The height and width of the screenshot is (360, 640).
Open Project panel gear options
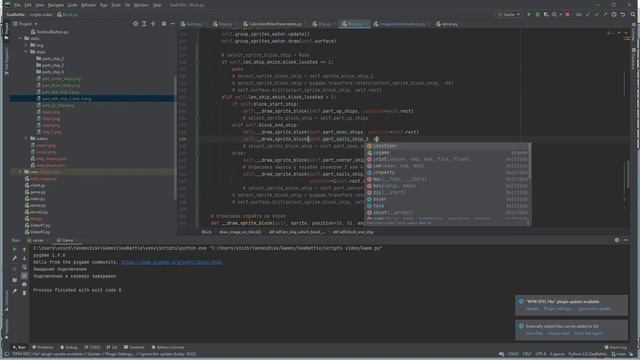[164, 24]
